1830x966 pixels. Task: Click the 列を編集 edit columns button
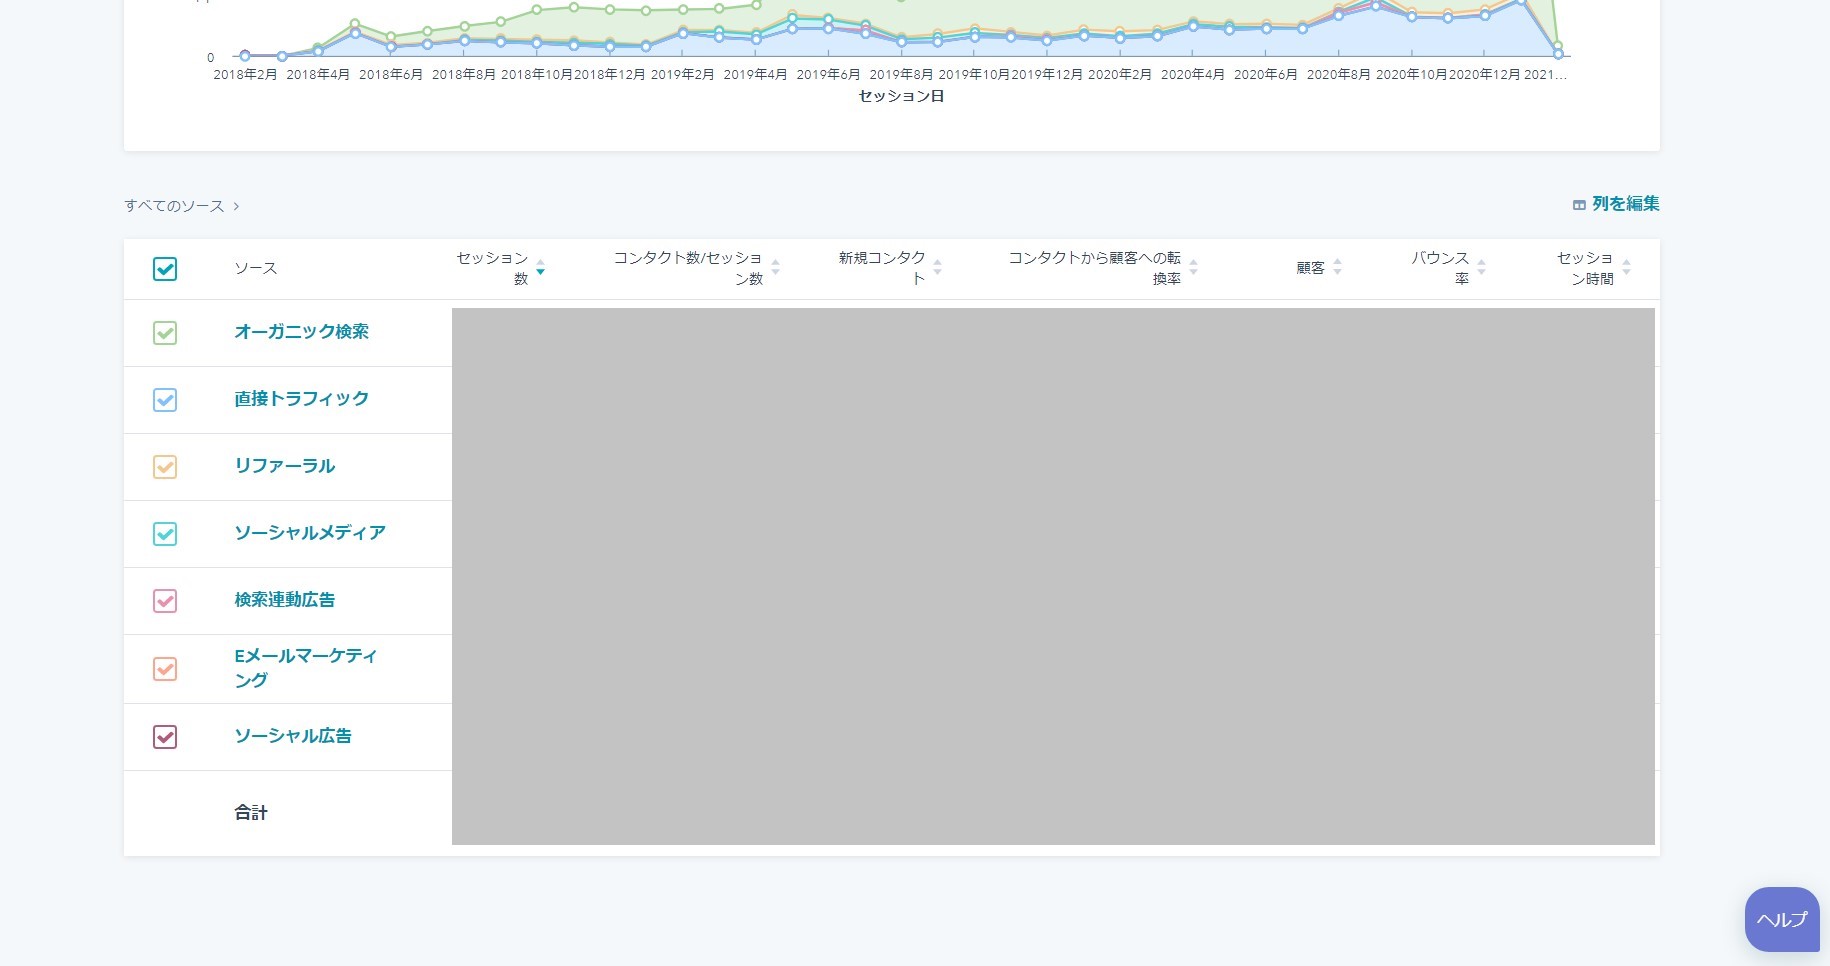point(1616,204)
